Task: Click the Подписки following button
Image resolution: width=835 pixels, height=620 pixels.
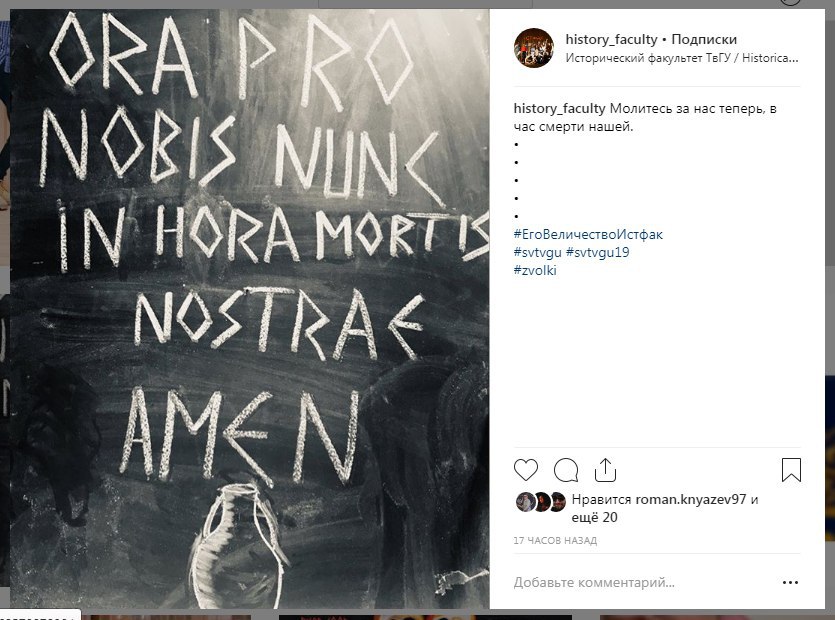Action: tap(704, 39)
